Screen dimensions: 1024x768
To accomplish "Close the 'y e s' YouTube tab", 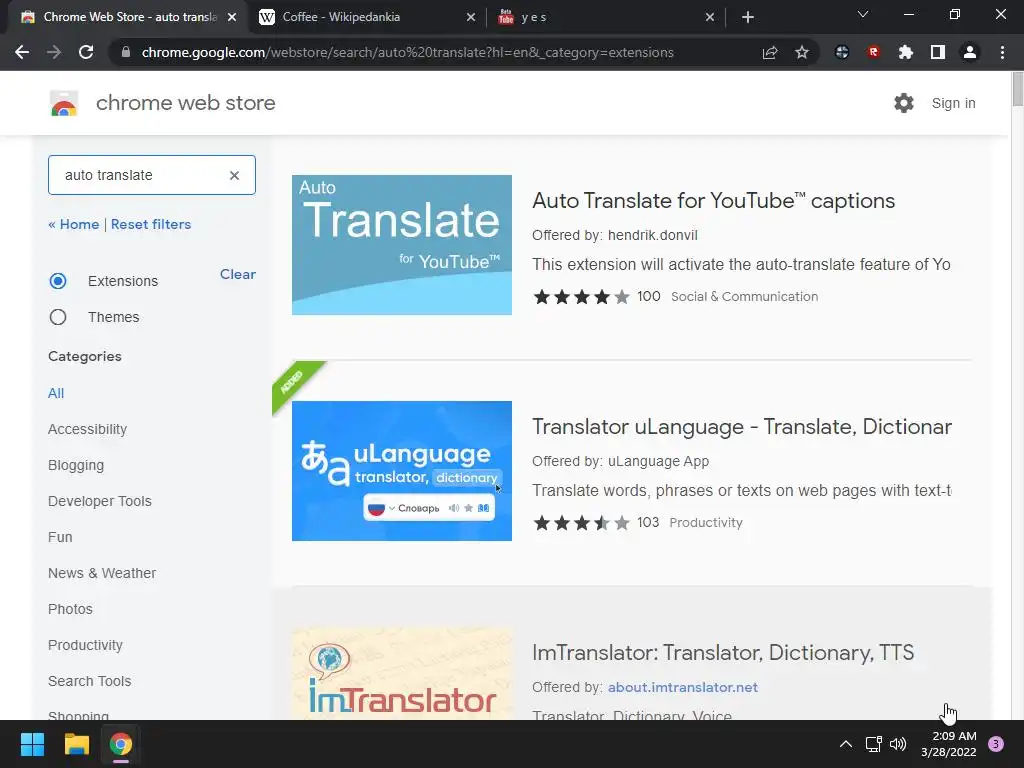I will pos(710,18).
